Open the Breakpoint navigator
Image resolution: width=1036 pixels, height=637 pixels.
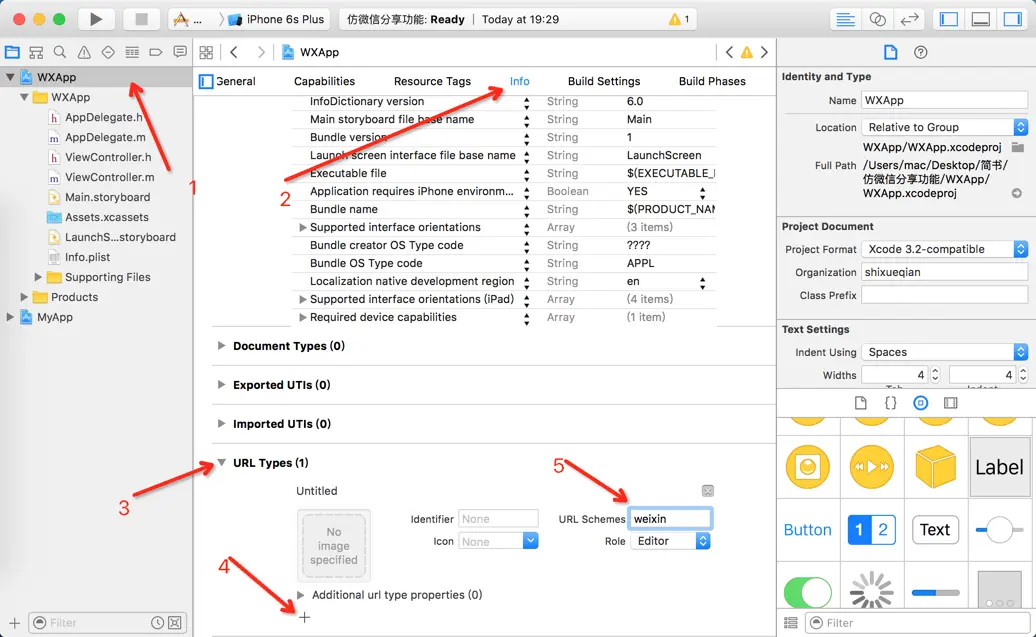pyautogui.click(x=156, y=52)
